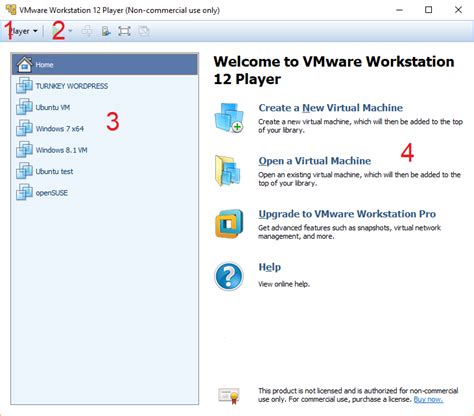
Task: Expand the power options dropdown arrow
Action: (x=70, y=31)
